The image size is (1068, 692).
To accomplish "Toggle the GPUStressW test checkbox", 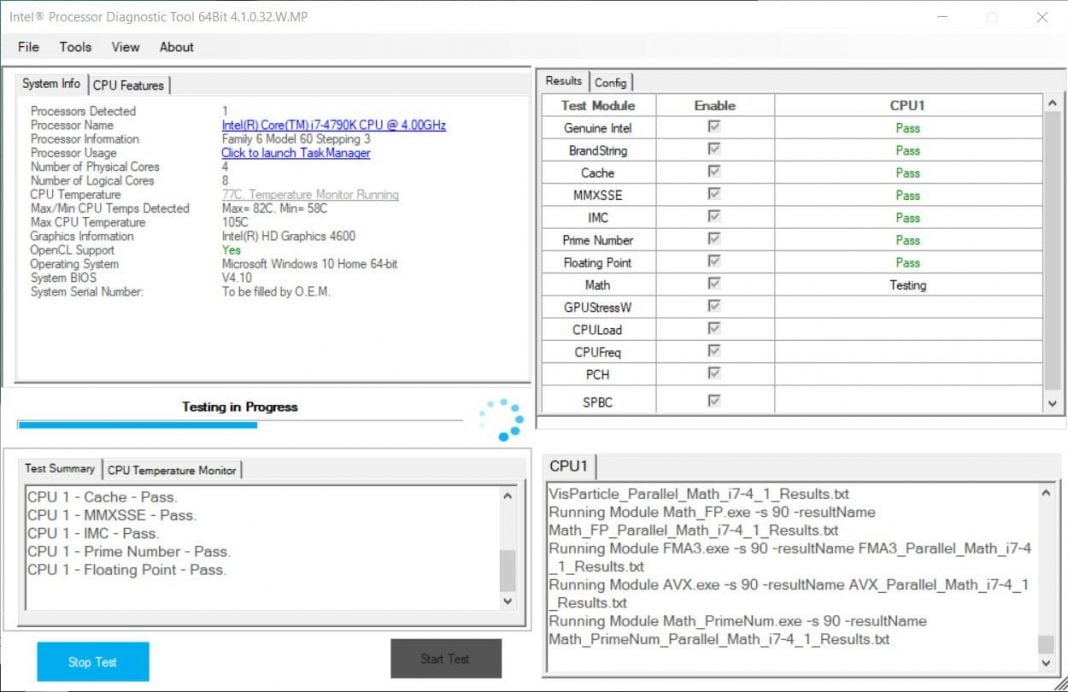I will [x=713, y=307].
